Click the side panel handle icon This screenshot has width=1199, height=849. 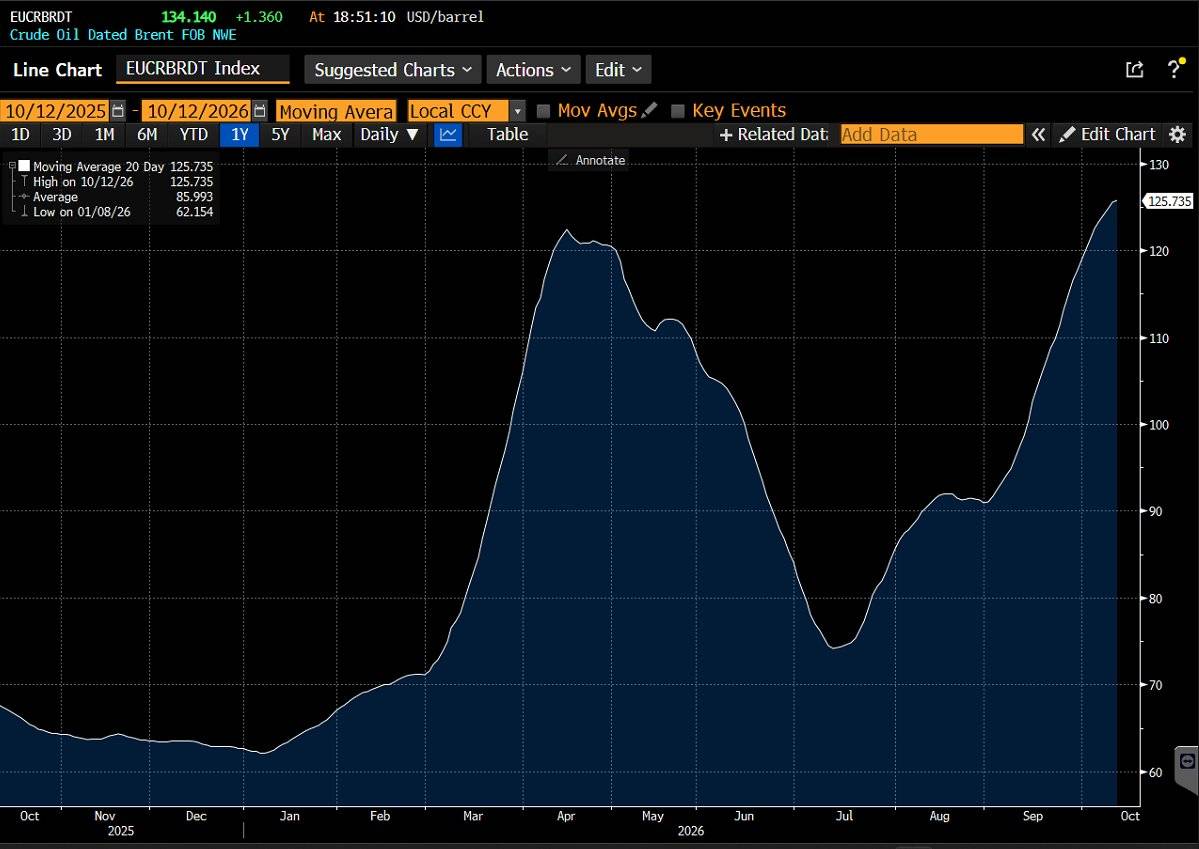pyautogui.click(x=1187, y=762)
